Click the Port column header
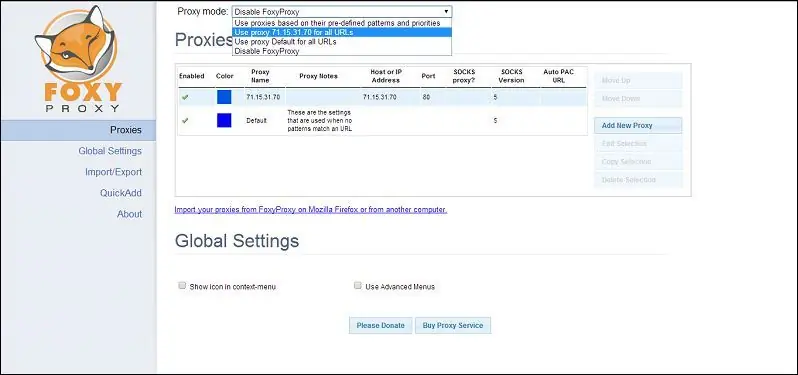Image resolution: width=798 pixels, height=375 pixels. [429, 76]
